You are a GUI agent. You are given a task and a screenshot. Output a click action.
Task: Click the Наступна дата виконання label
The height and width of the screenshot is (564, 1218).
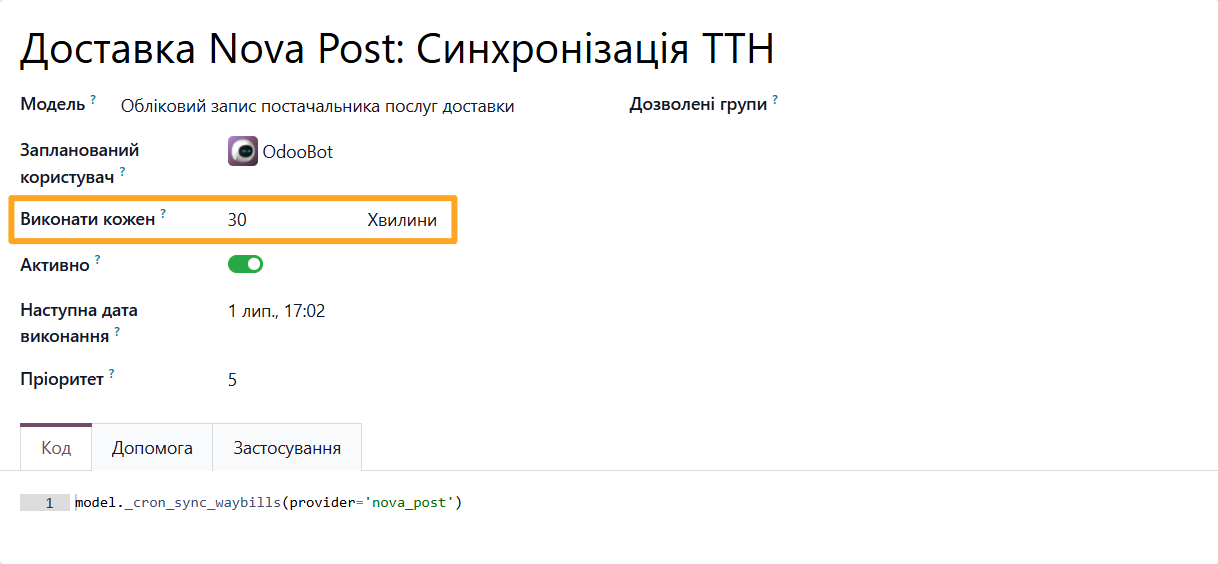coord(79,323)
